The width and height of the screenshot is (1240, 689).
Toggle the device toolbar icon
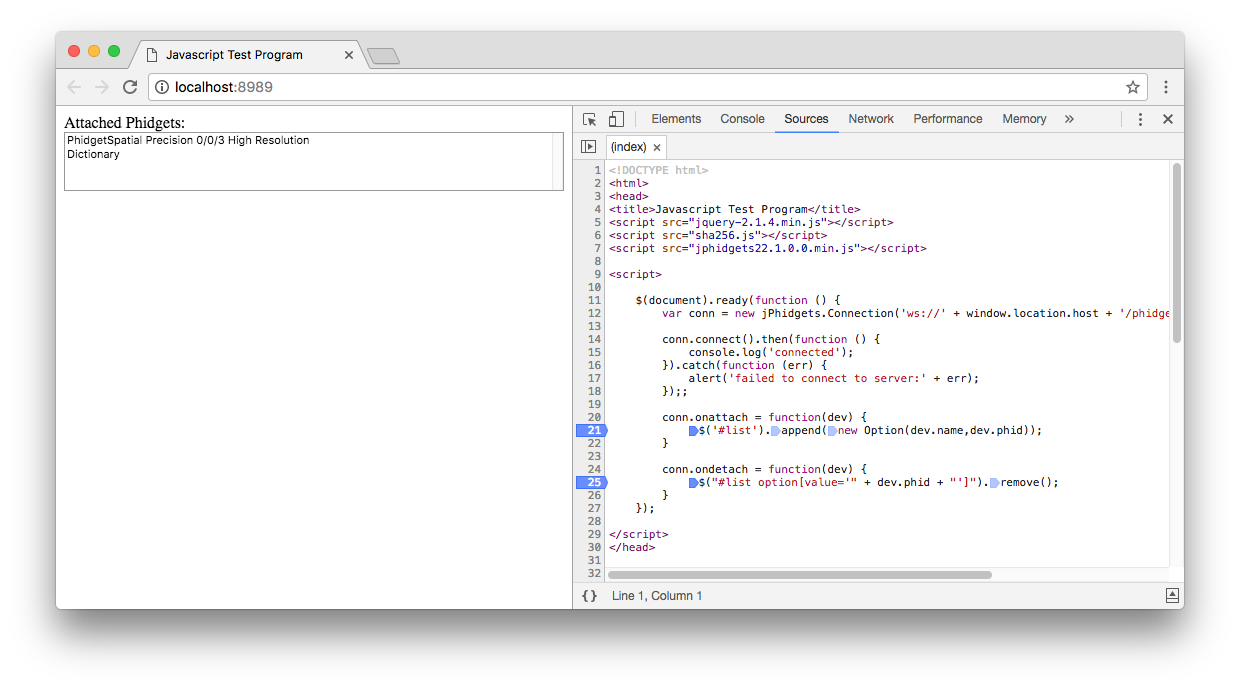(x=616, y=119)
